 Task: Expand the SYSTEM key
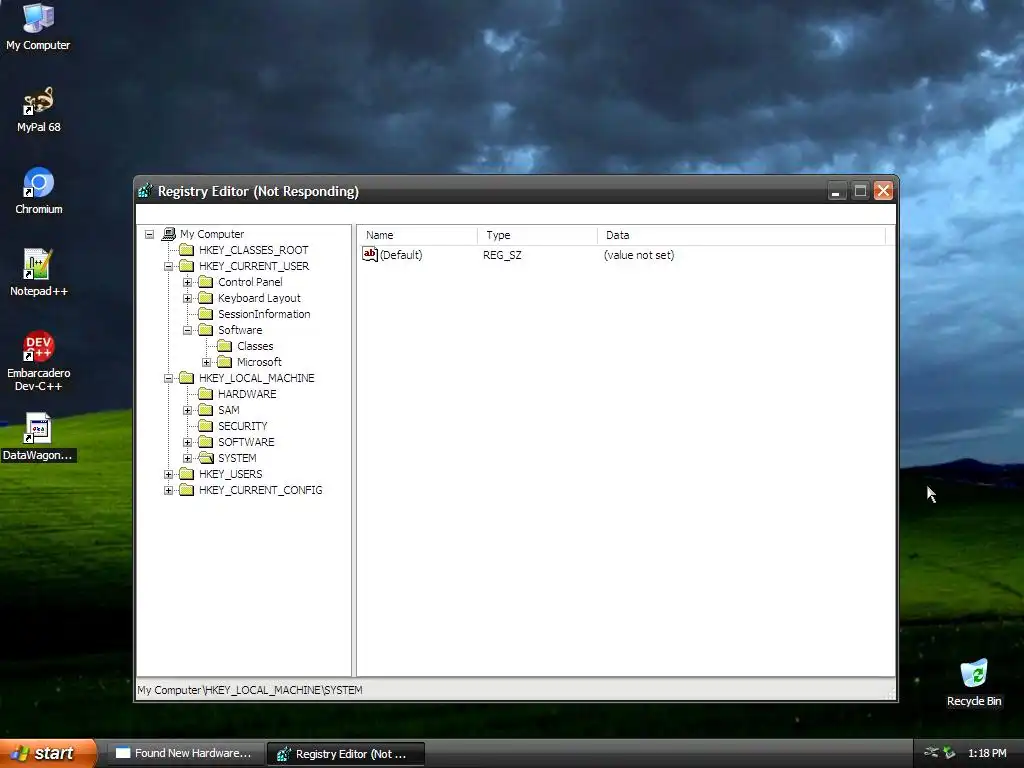(x=187, y=458)
